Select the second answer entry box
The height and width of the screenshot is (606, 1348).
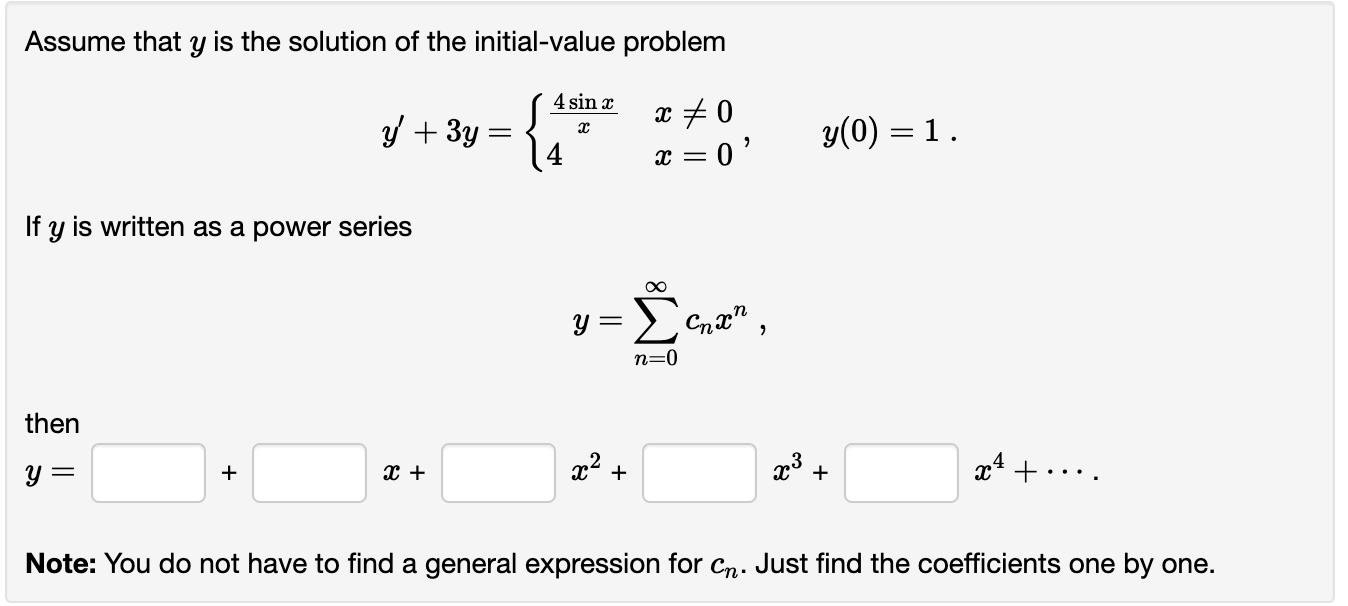(308, 476)
